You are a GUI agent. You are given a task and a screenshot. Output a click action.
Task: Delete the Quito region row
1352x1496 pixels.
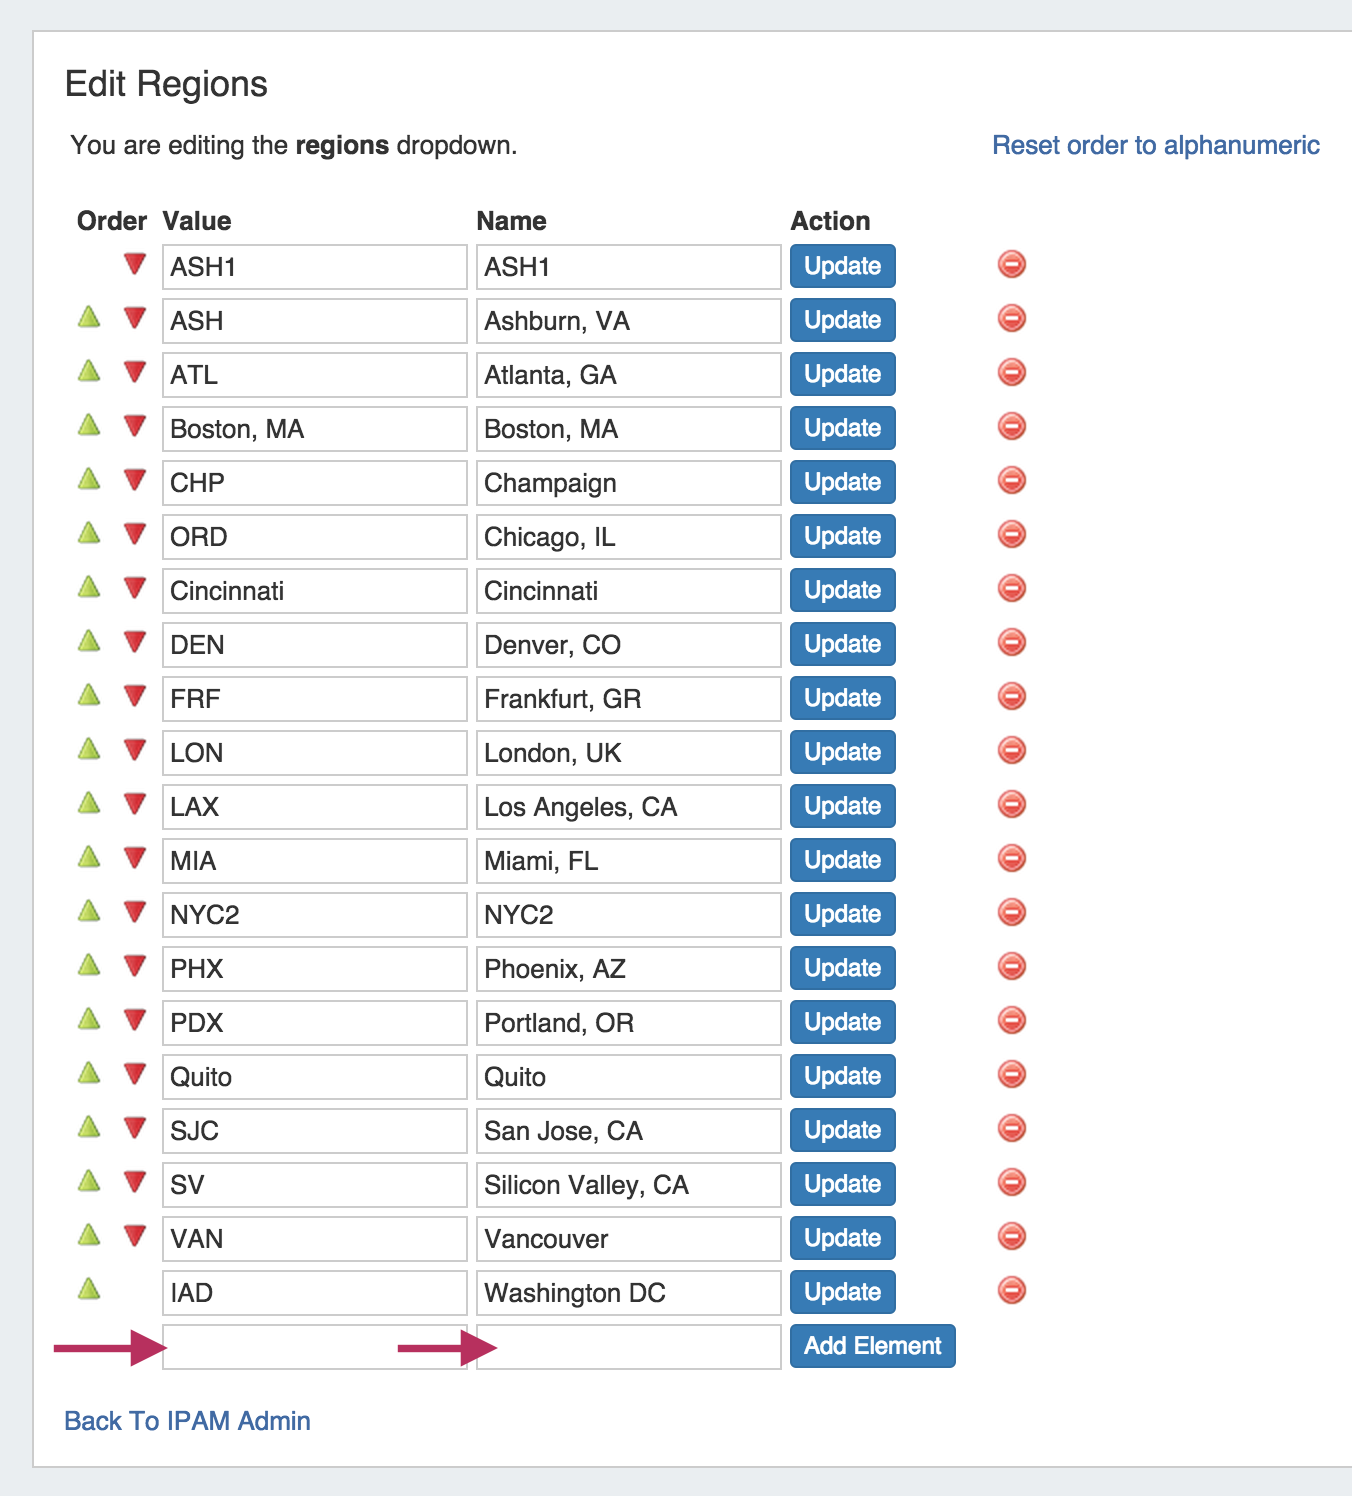1012,1075
